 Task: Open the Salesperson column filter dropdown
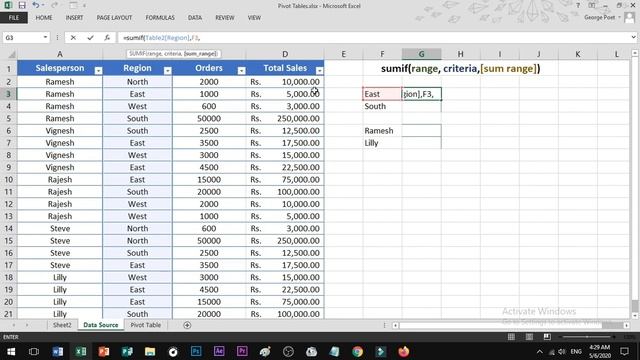pyautogui.click(x=98, y=71)
